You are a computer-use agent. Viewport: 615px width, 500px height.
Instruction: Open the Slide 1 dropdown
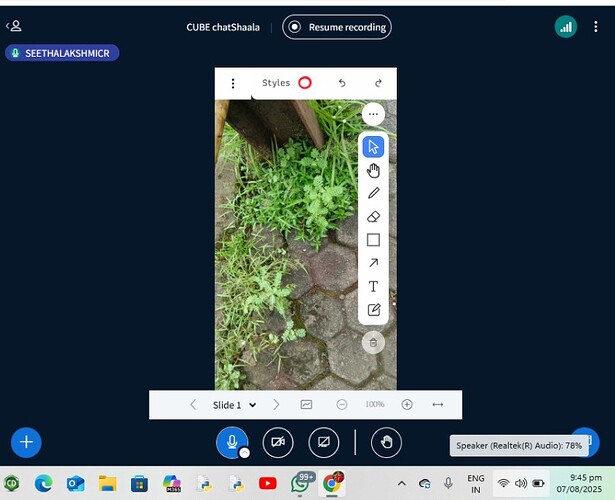click(234, 405)
